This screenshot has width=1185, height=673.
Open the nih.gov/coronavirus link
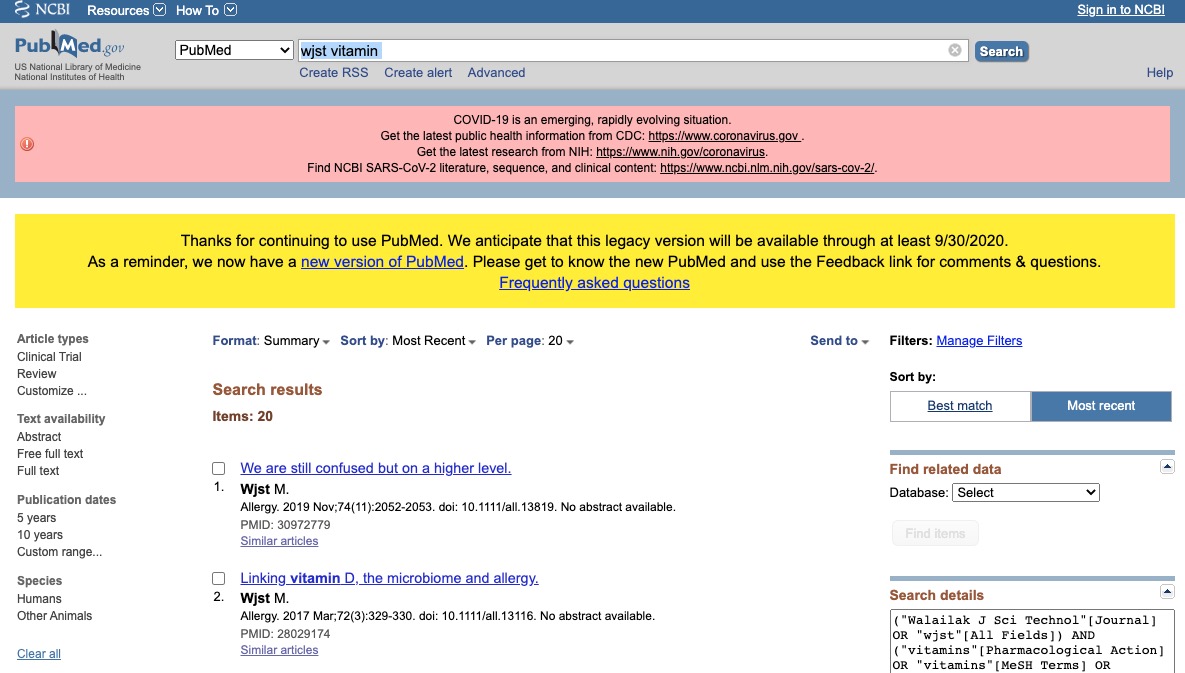pyautogui.click(x=680, y=152)
